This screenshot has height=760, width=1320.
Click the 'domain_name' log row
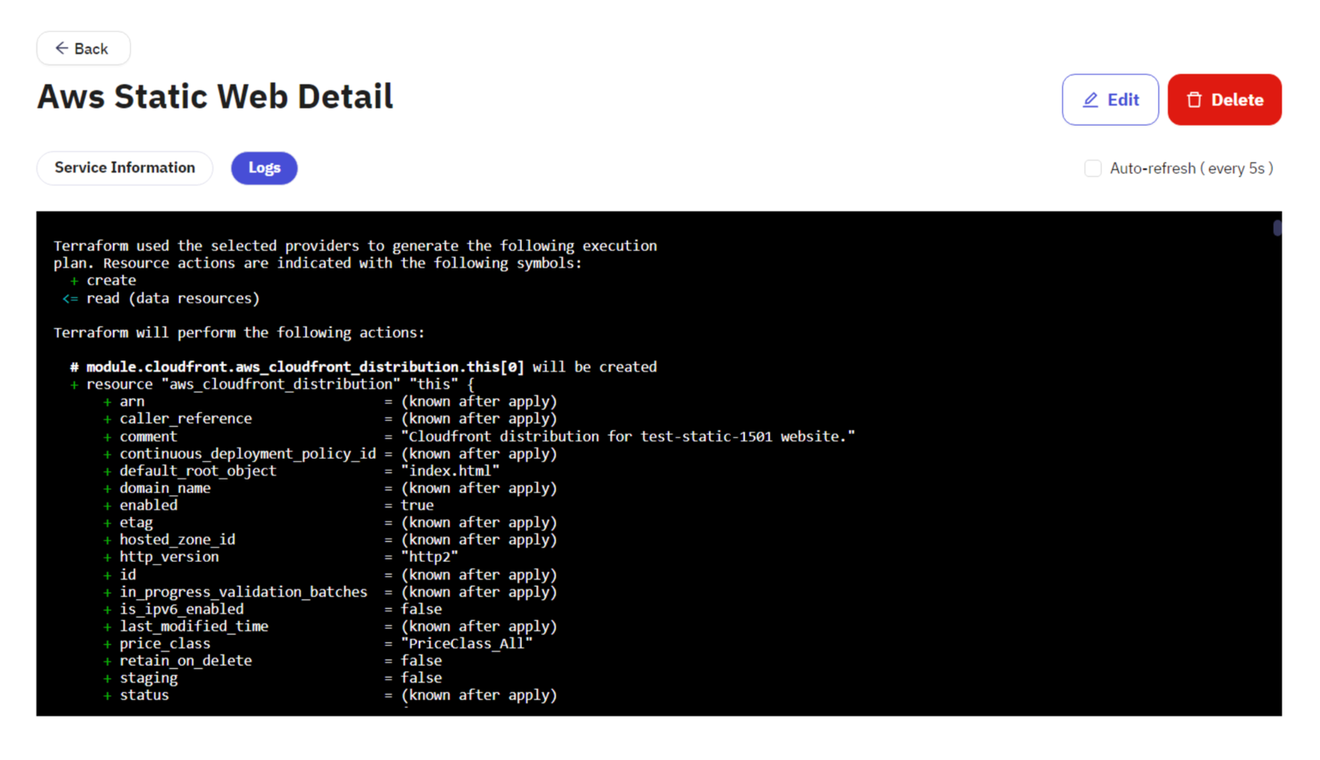coord(330,488)
